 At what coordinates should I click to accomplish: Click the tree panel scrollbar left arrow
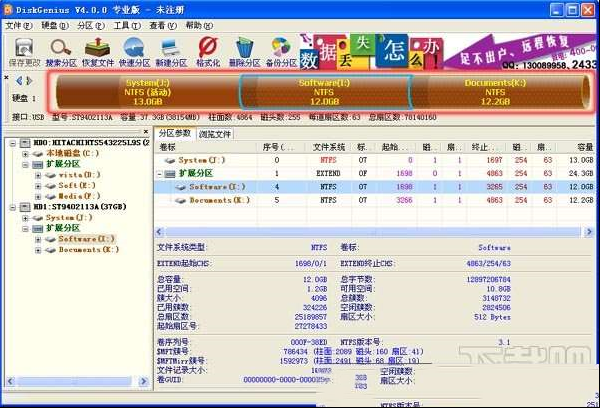pyautogui.click(x=11, y=381)
